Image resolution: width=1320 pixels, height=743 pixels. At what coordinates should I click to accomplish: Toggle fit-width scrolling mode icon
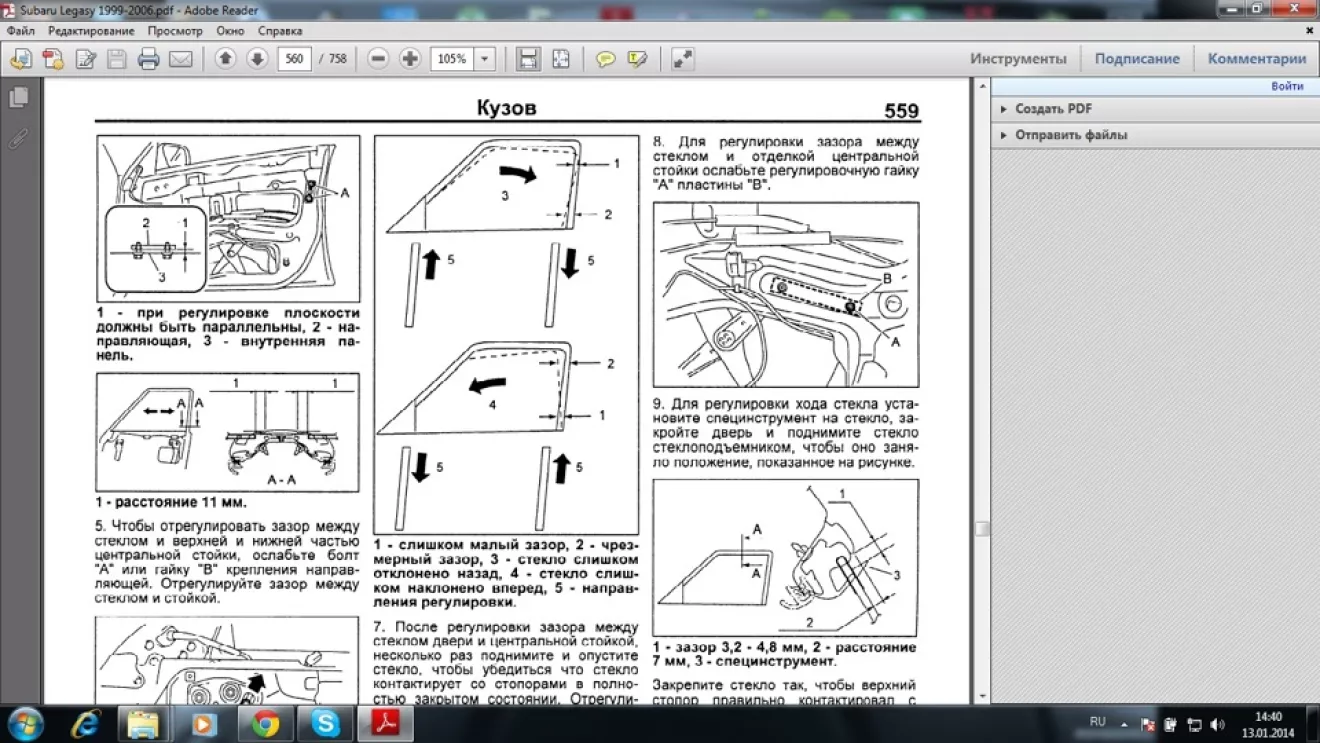click(x=528, y=59)
